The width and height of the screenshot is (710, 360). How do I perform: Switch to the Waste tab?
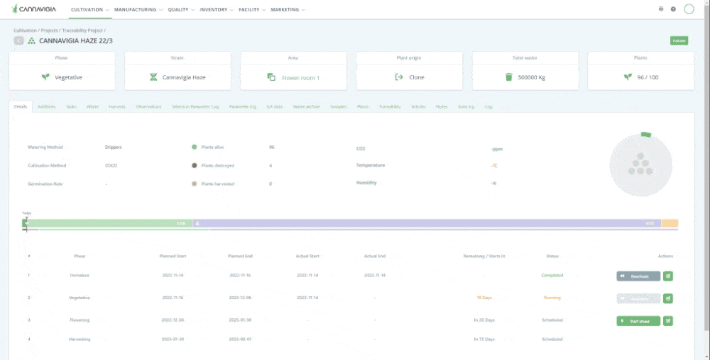coord(92,107)
